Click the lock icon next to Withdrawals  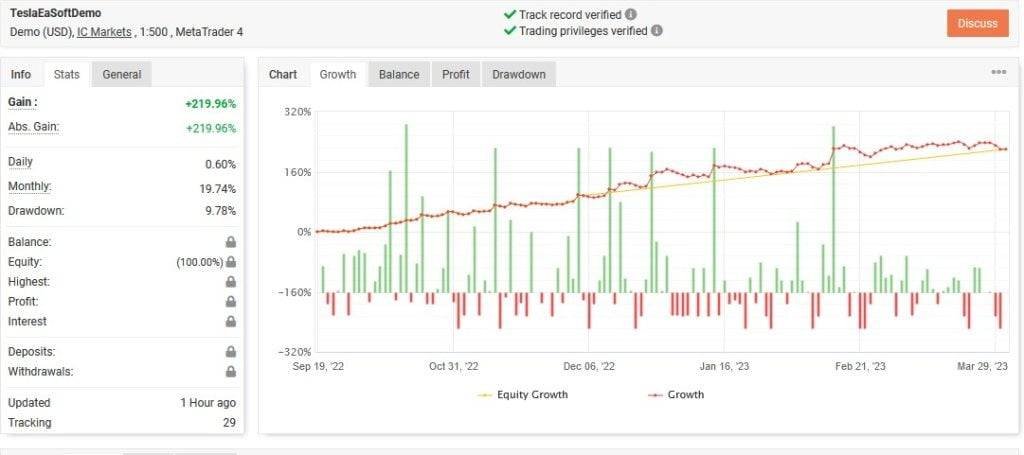tap(231, 372)
